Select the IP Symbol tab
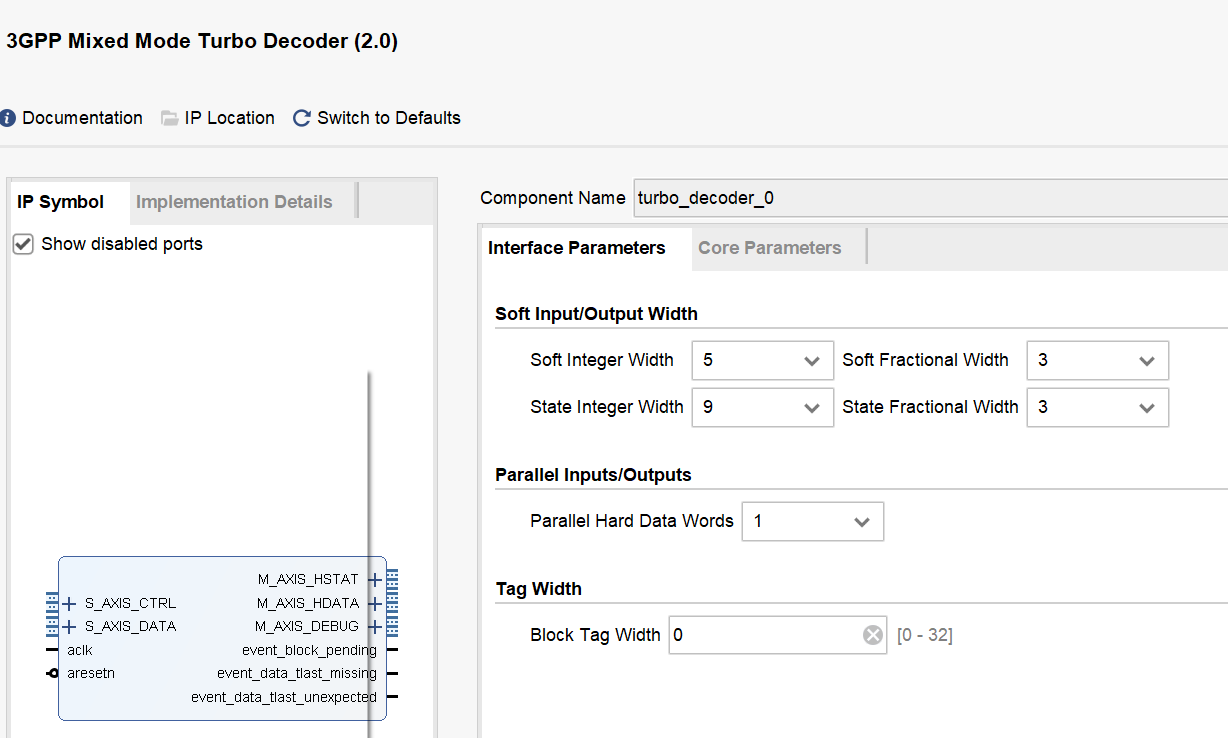 pos(61,202)
